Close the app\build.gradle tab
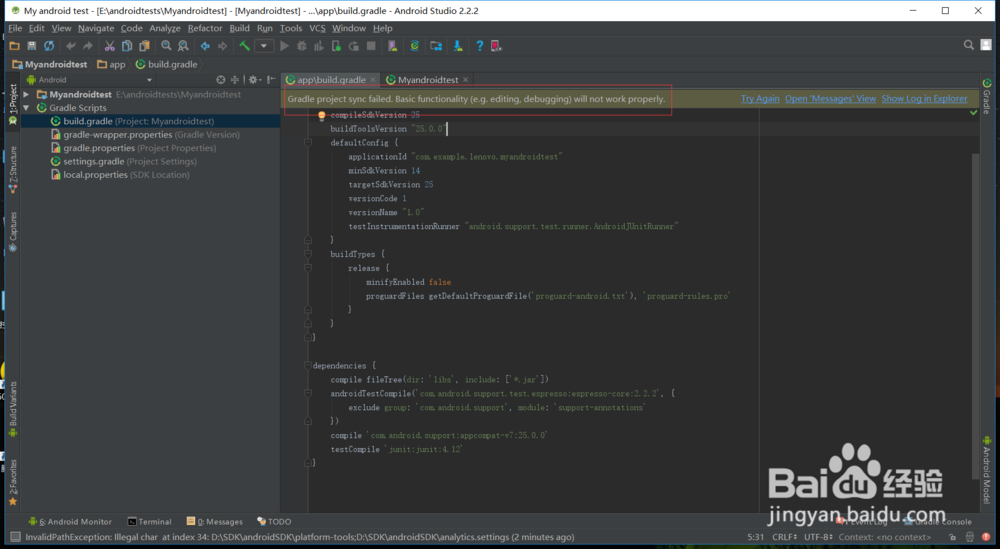1000x549 pixels. point(373,80)
